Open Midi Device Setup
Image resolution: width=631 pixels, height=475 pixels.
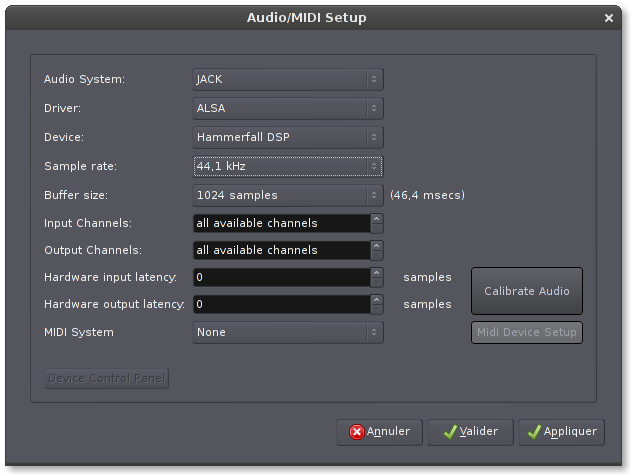point(527,332)
